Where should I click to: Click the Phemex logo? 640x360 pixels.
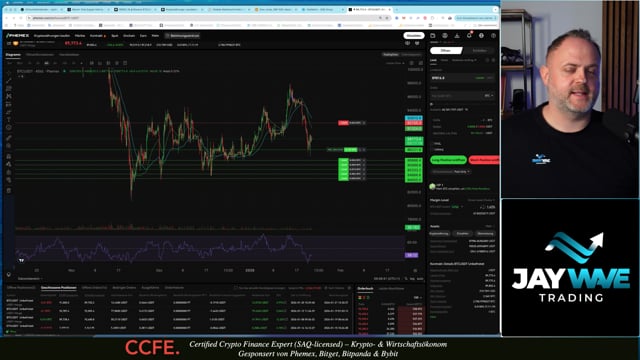[x=18, y=36]
